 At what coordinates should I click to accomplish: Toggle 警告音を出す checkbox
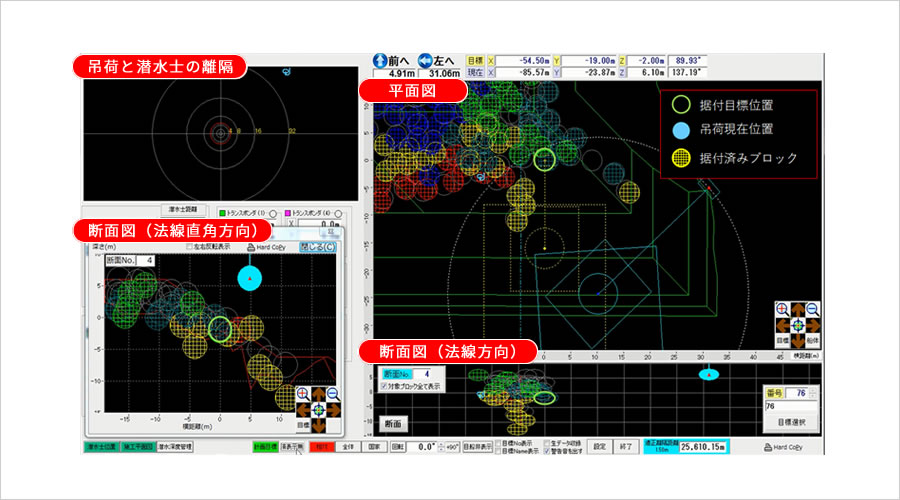546,451
